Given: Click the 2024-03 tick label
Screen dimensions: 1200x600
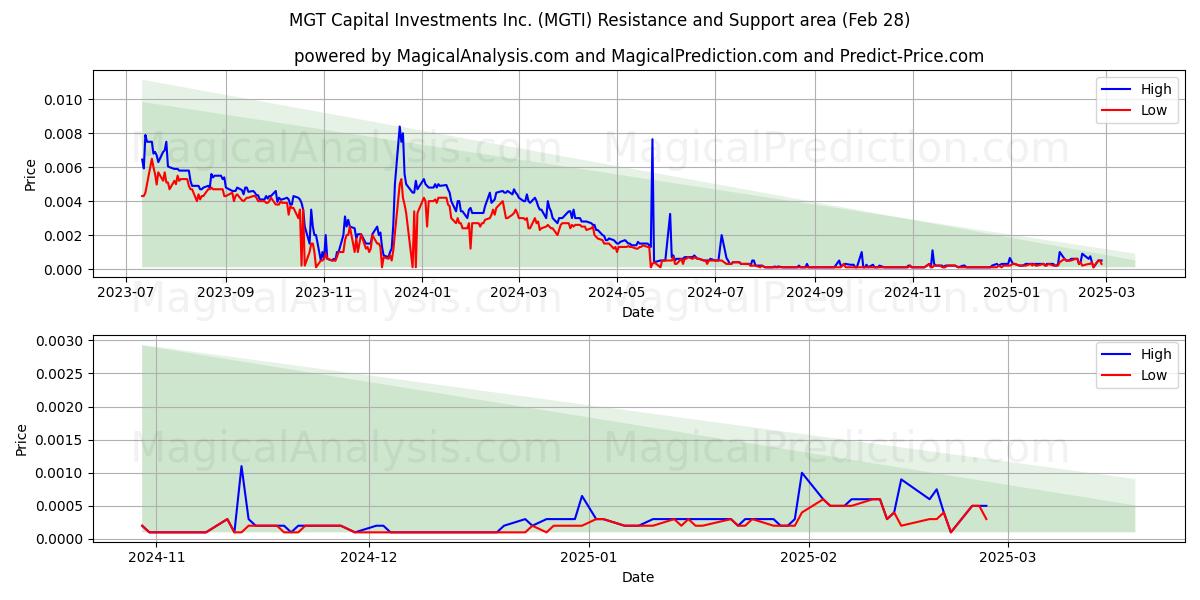Looking at the screenshot, I should (x=519, y=292).
